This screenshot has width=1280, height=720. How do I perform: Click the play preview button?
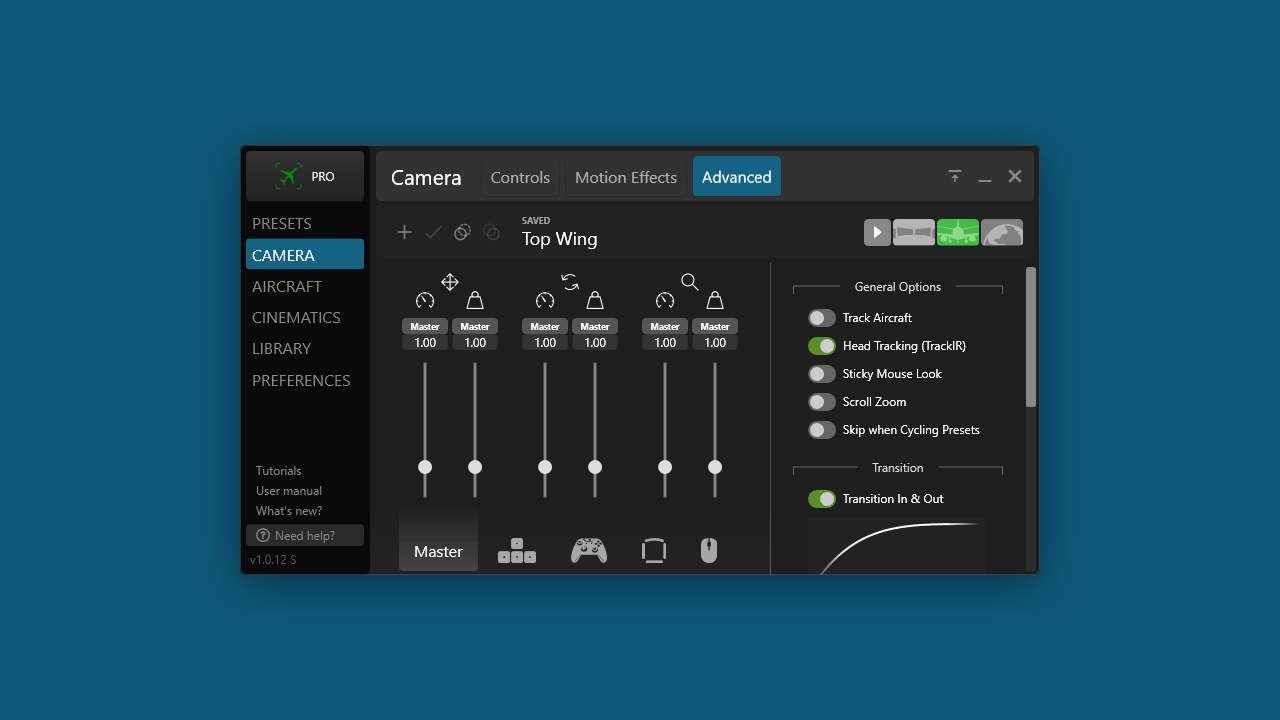tap(877, 233)
